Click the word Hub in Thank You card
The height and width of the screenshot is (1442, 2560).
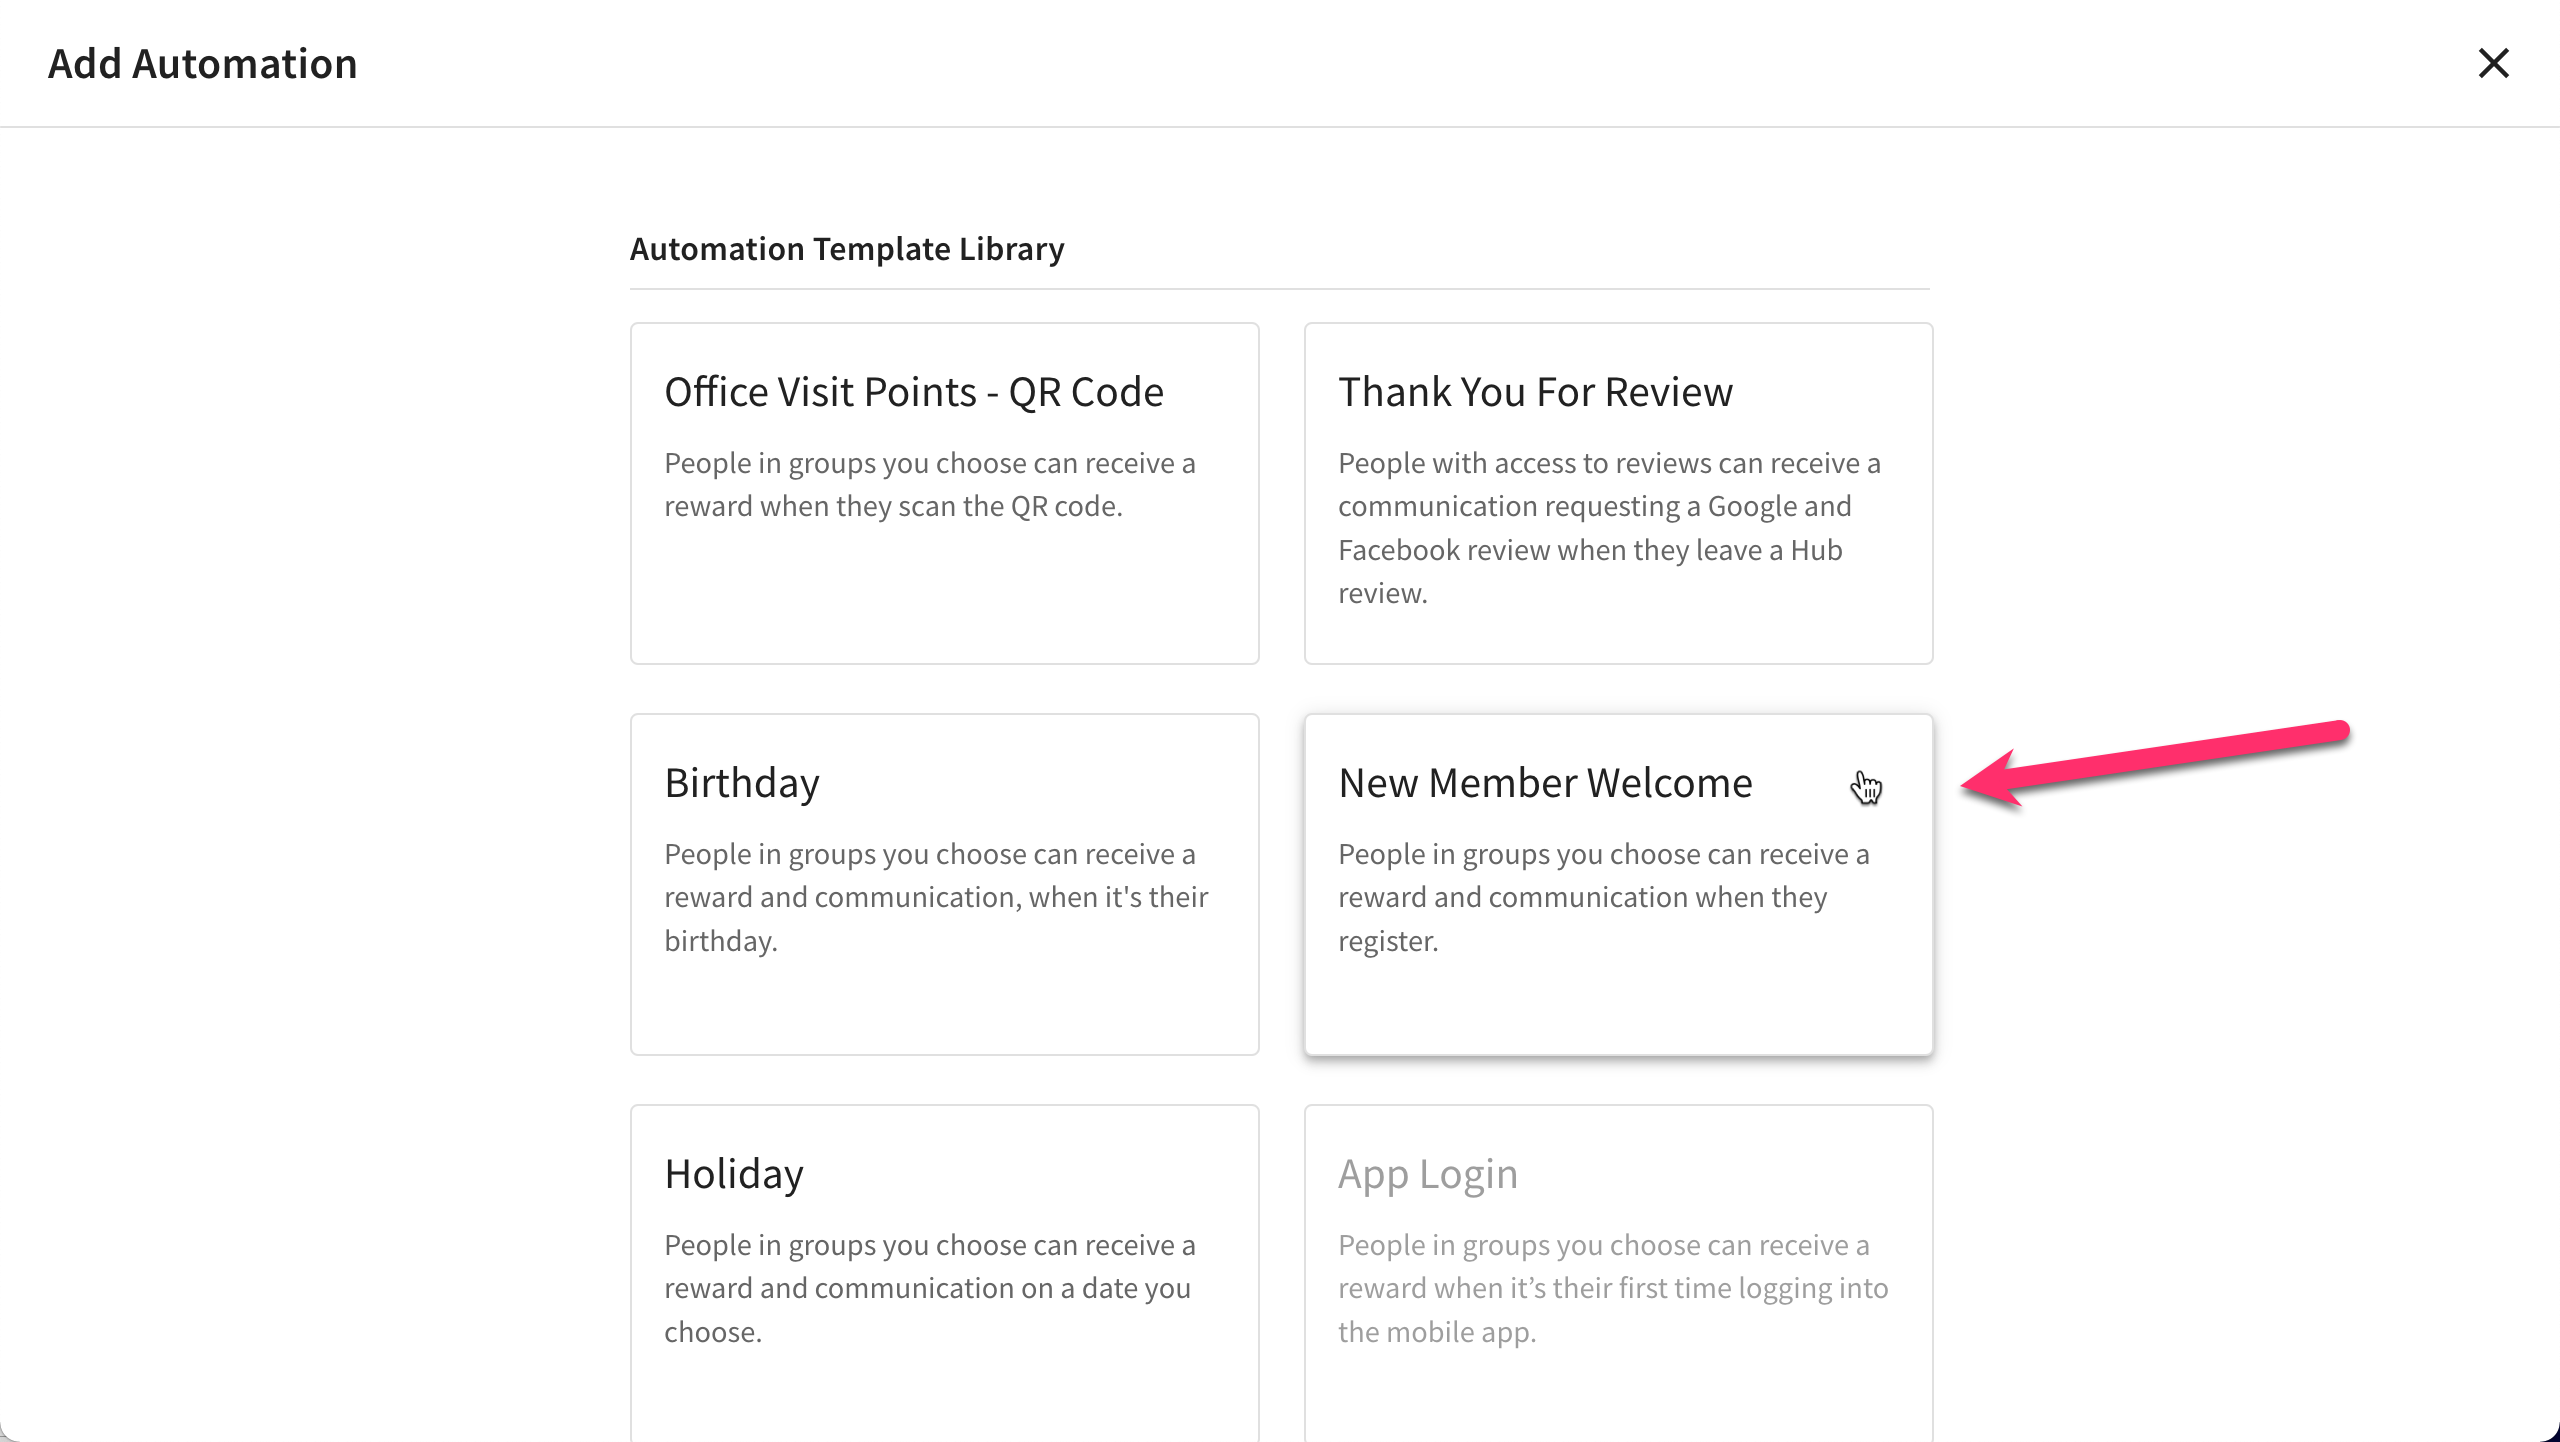1816,550
